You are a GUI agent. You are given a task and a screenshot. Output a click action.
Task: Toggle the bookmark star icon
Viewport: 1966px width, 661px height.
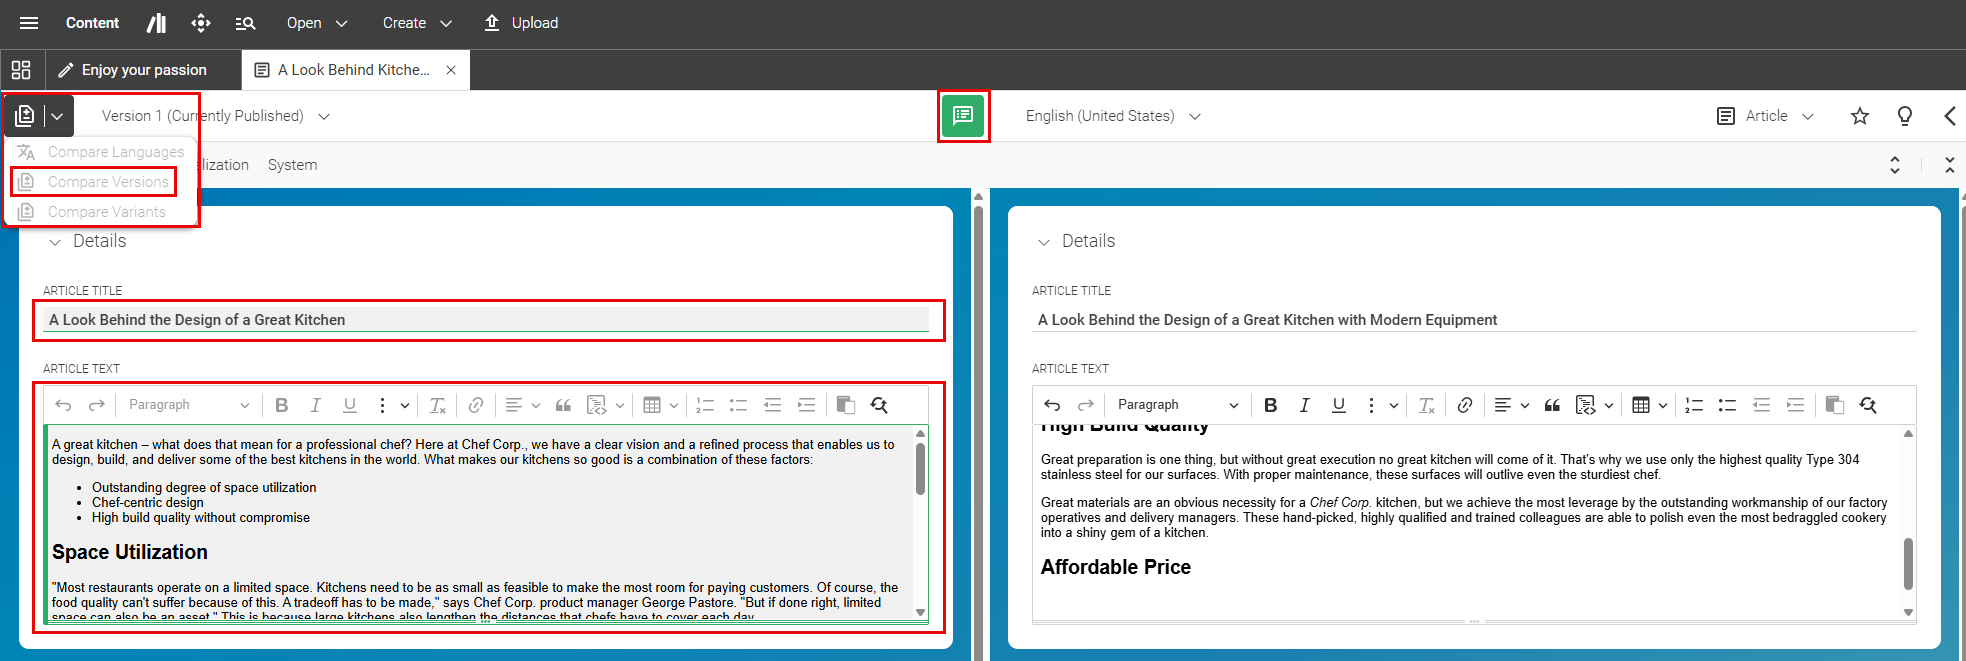[1860, 116]
